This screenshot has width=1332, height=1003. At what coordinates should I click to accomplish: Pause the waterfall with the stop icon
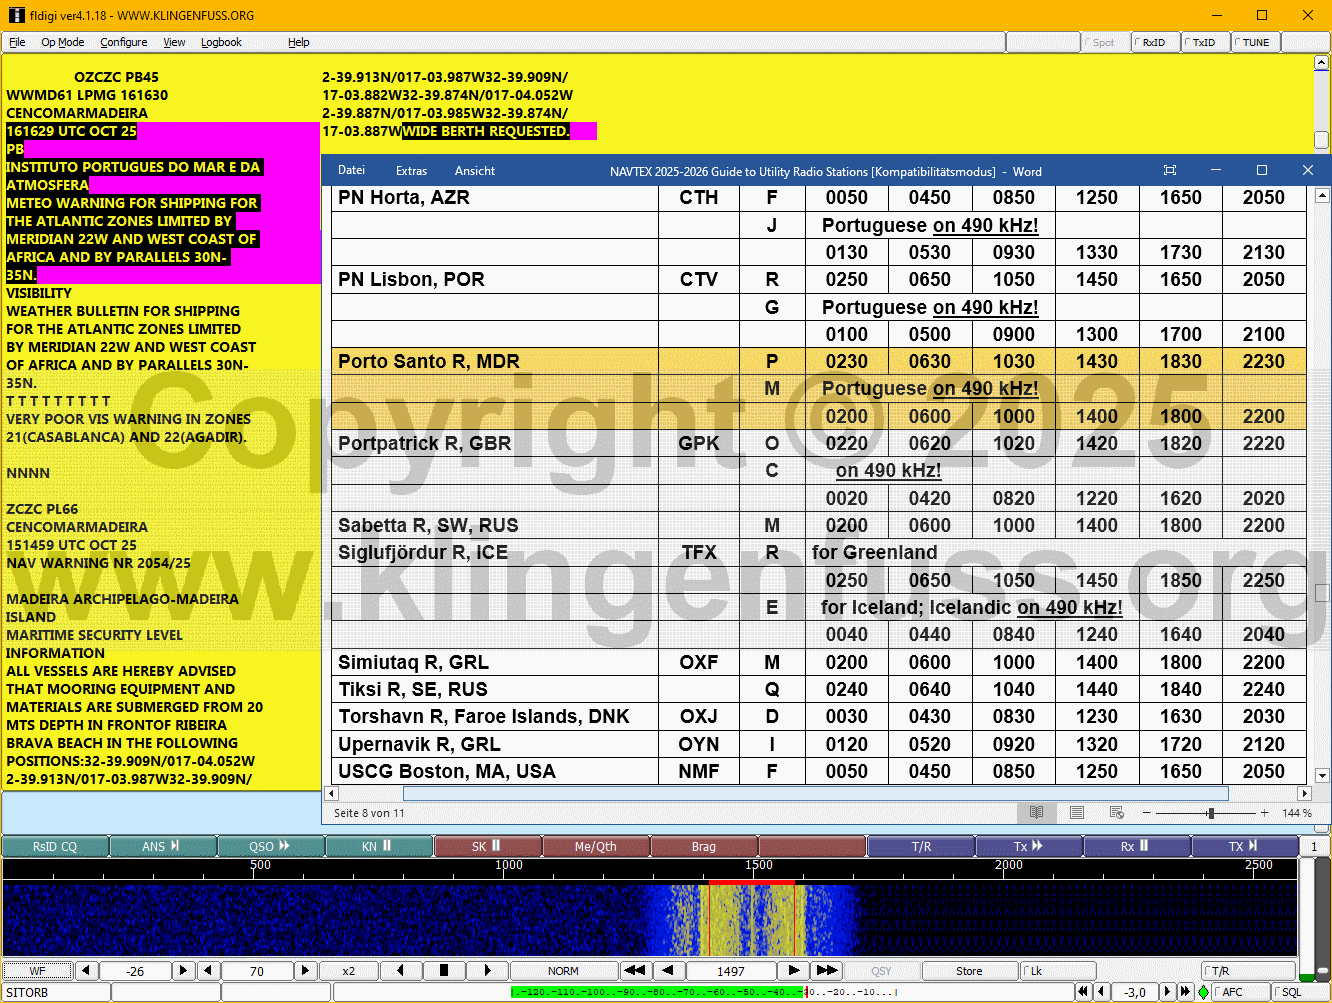(444, 970)
